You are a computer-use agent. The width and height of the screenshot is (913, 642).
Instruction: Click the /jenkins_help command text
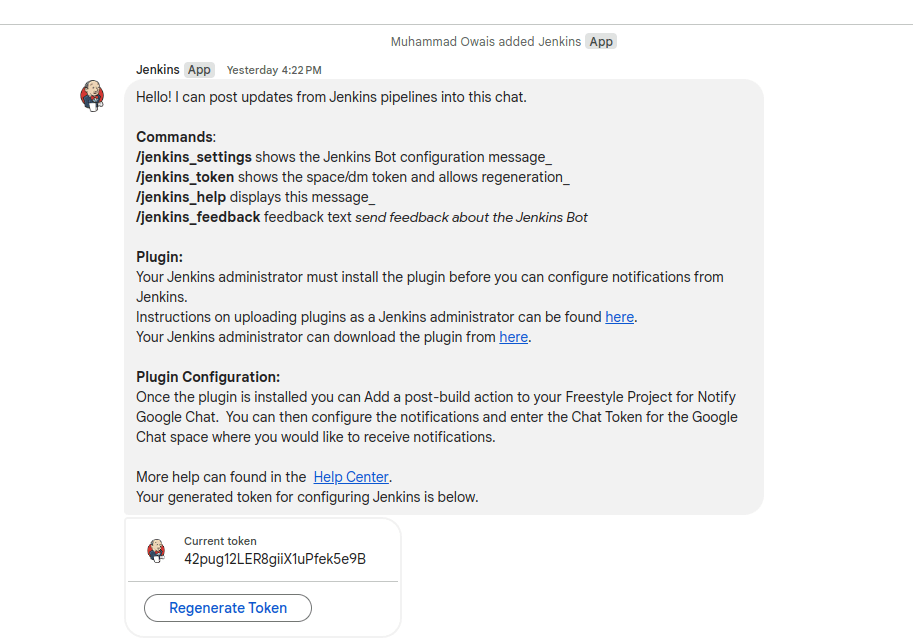point(181,197)
